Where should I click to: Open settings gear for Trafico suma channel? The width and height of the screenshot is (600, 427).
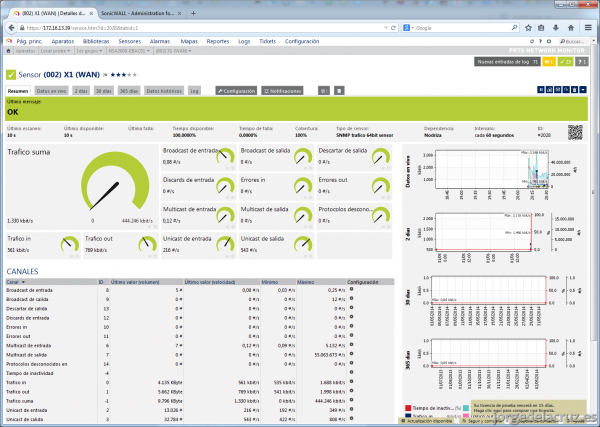tap(351, 400)
